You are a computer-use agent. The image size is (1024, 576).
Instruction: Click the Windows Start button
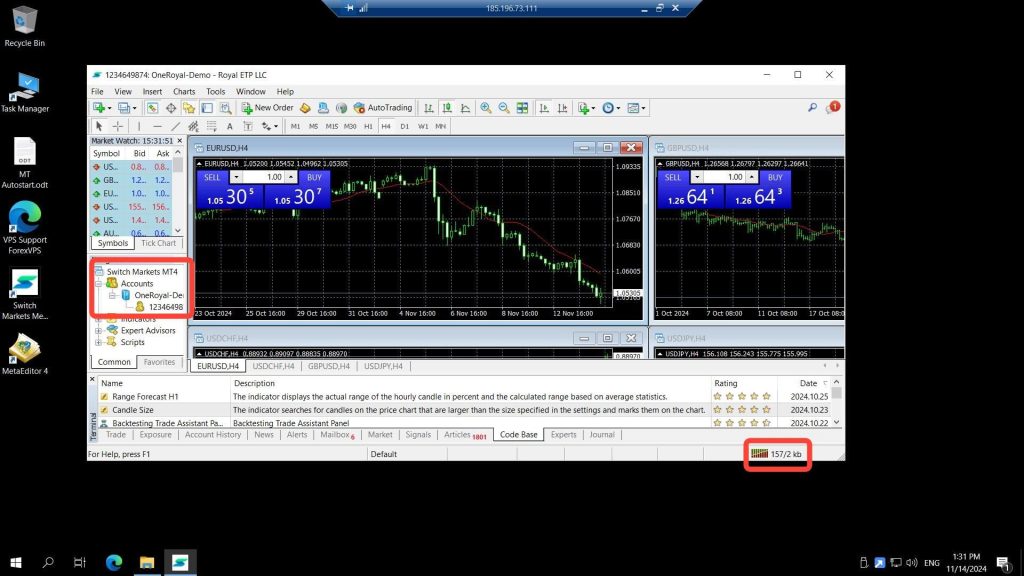(x=16, y=562)
